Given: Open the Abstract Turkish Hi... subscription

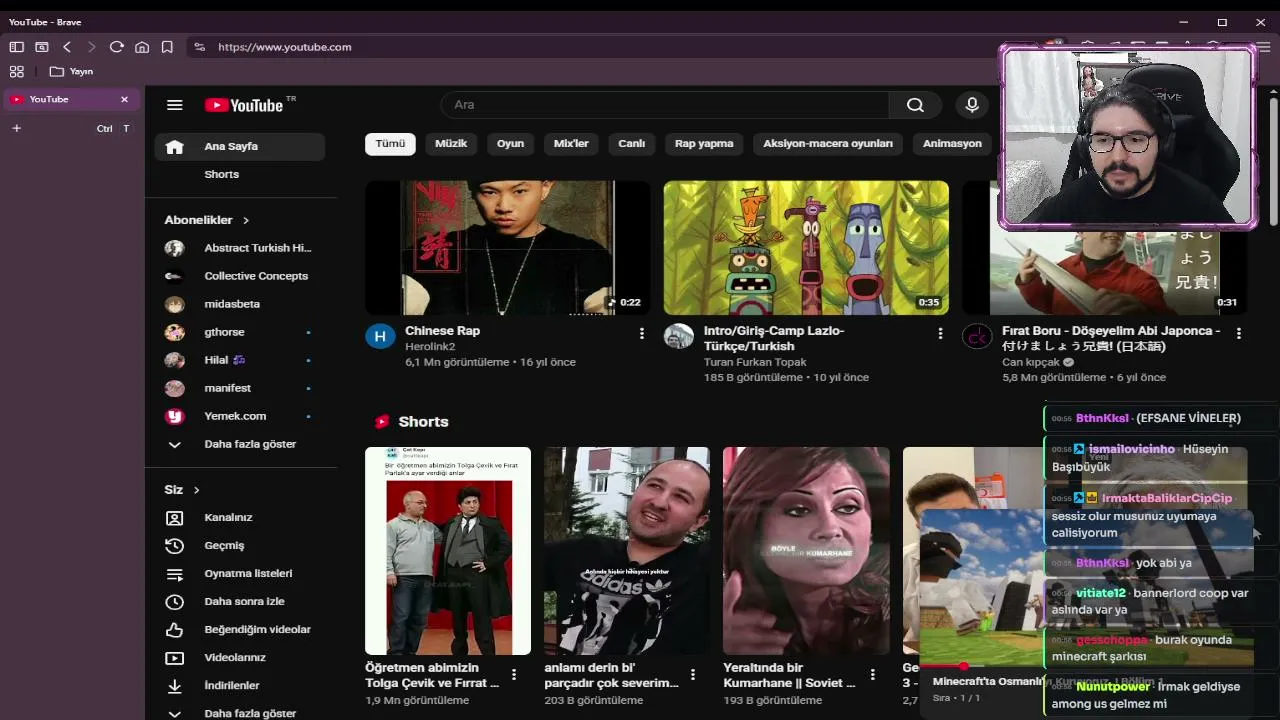Looking at the screenshot, I should click(x=240, y=248).
